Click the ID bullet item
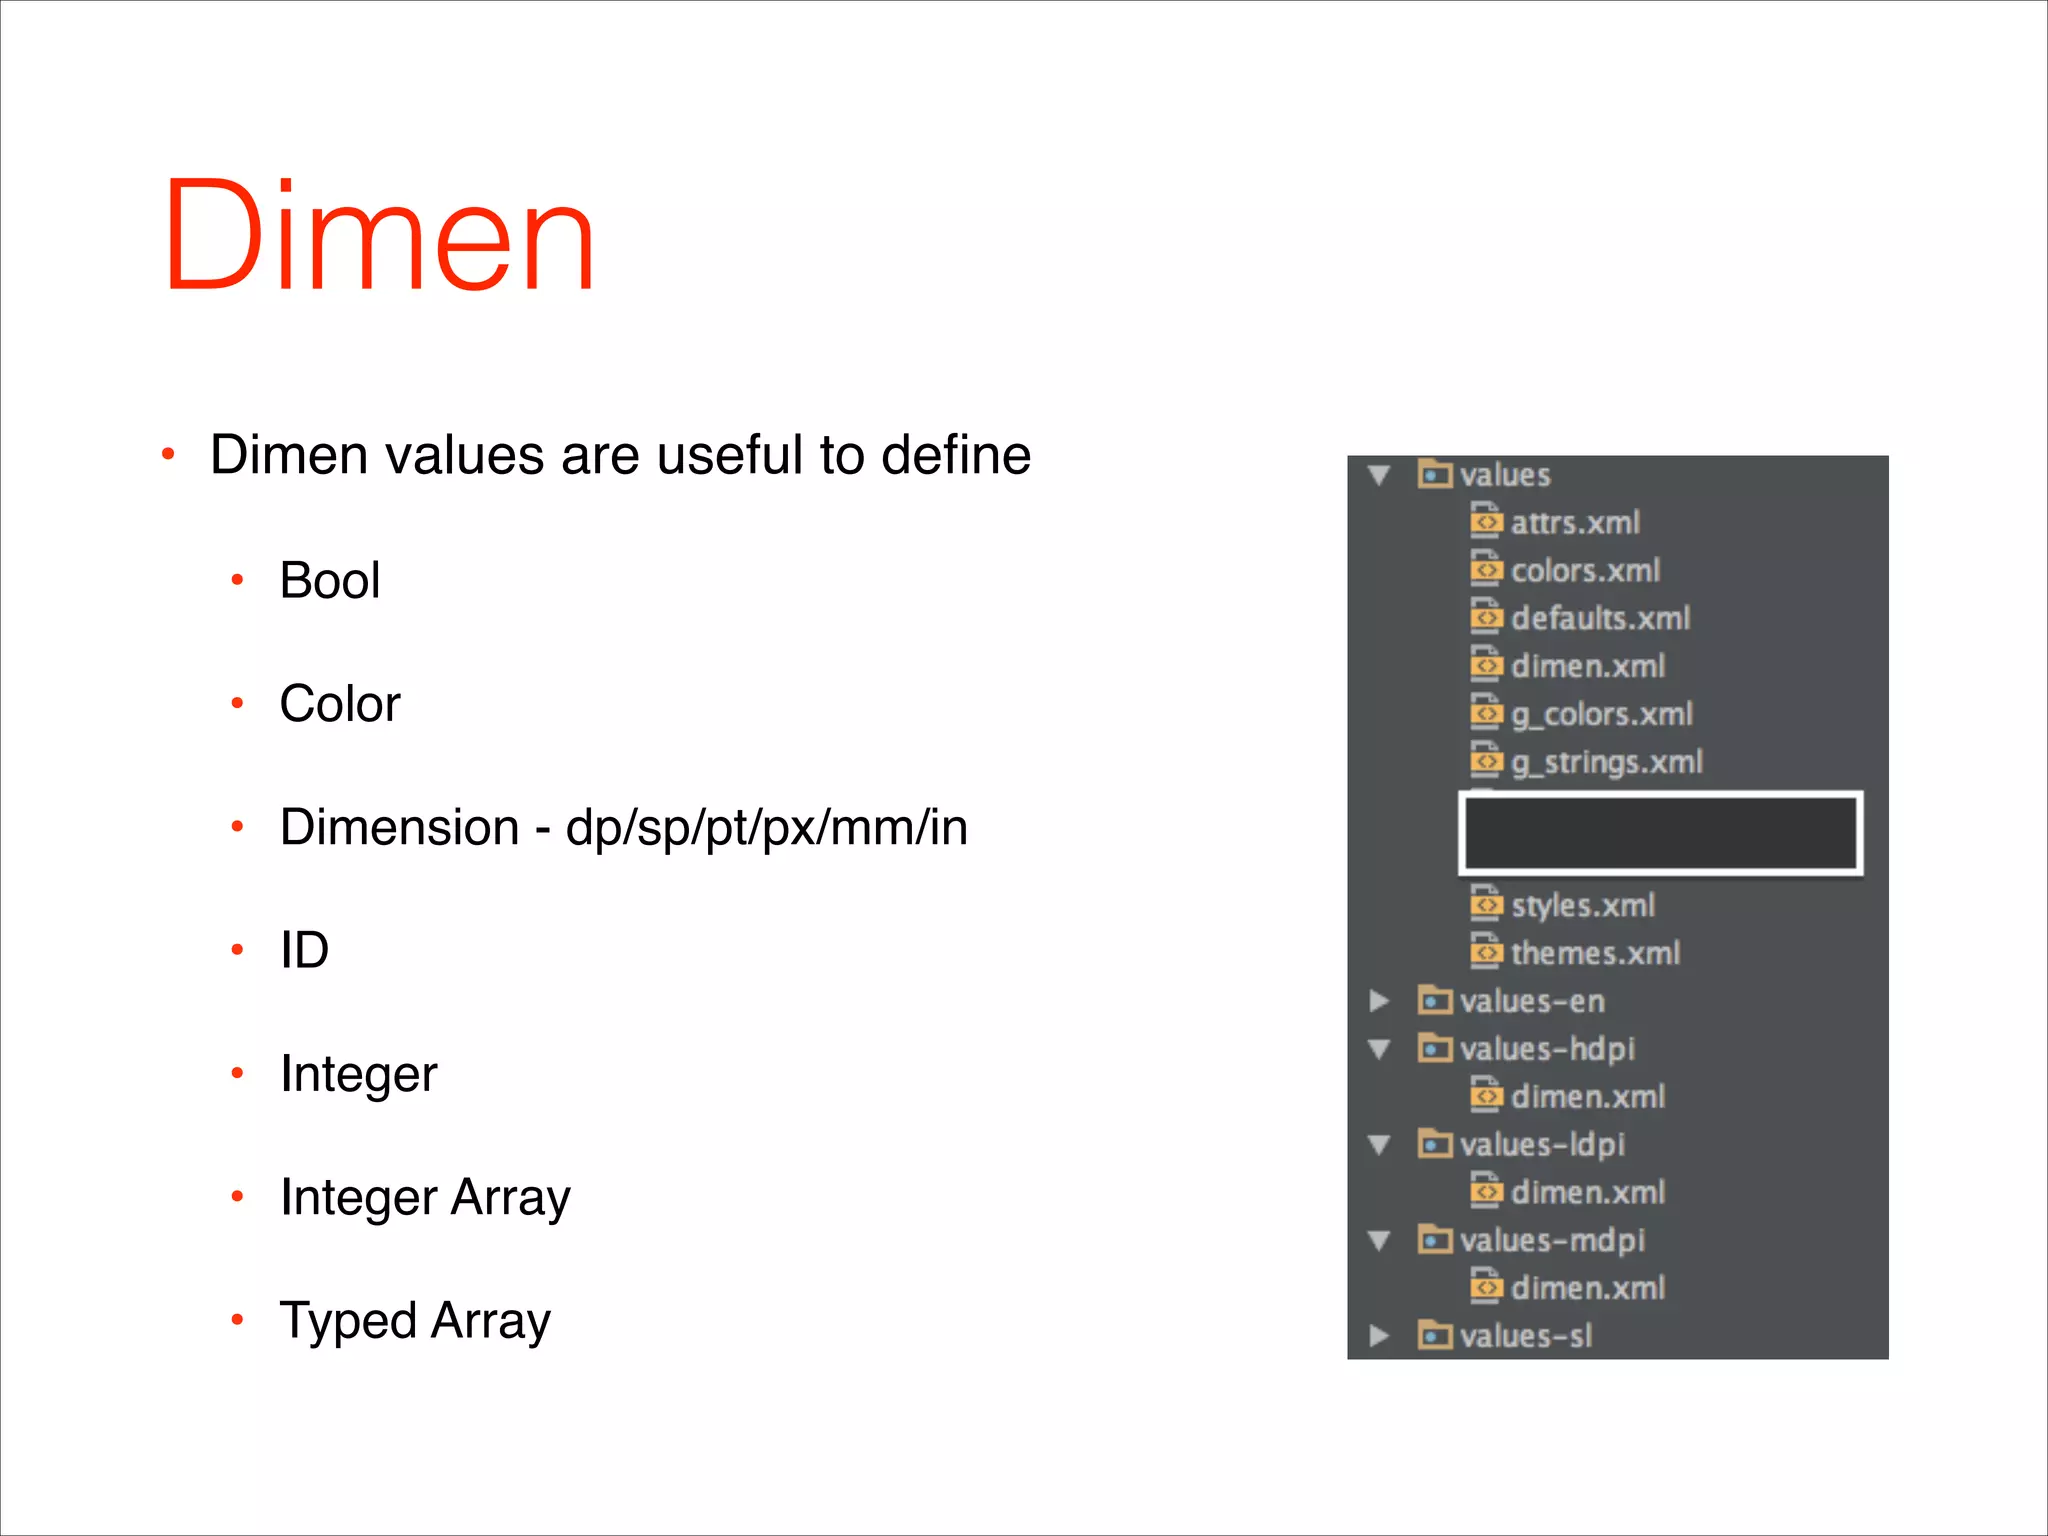The image size is (2048, 1536). pos(304,950)
